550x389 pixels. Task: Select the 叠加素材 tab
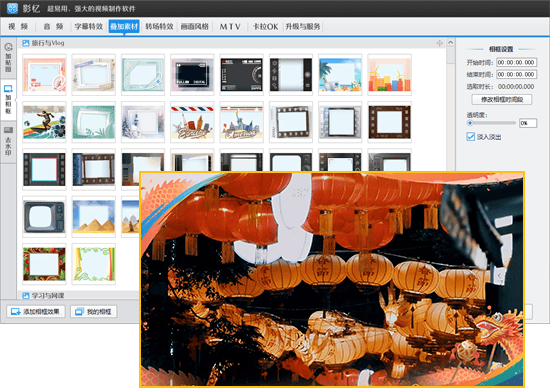coord(124,27)
